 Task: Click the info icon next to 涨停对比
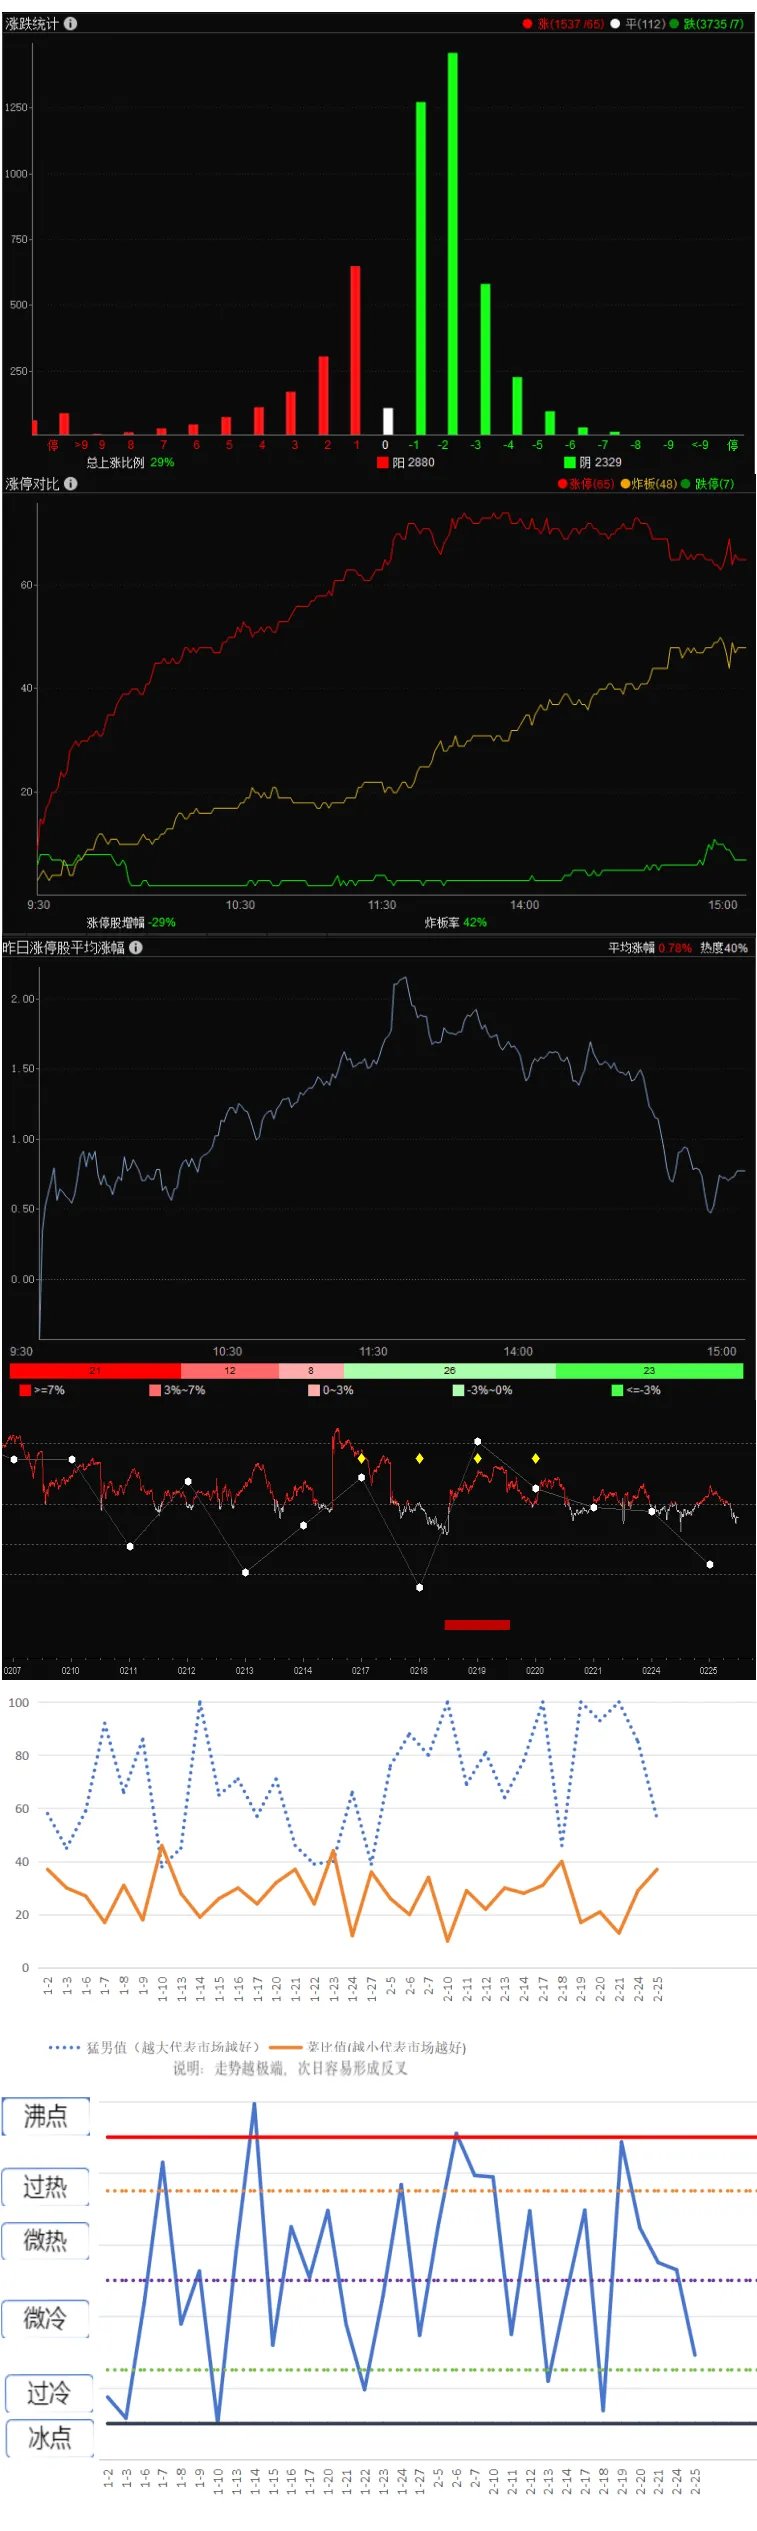tap(70, 484)
